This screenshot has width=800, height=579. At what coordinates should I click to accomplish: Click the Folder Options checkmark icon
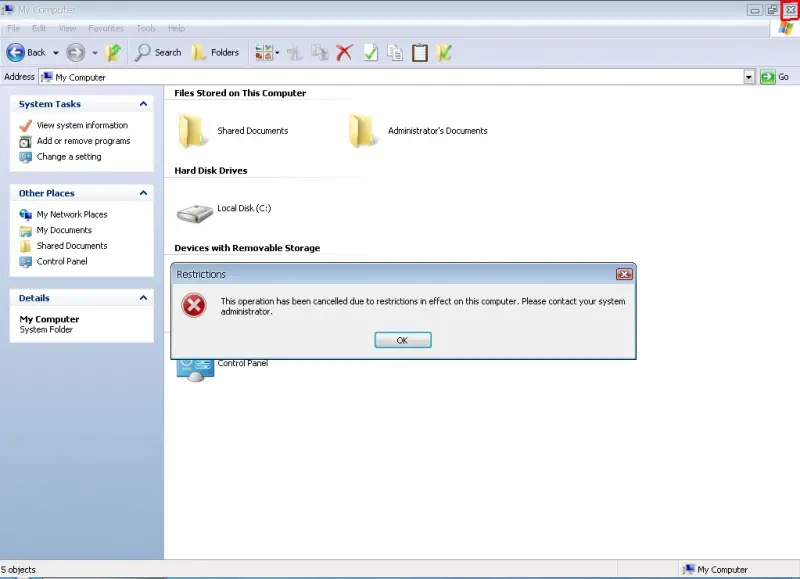[444, 53]
